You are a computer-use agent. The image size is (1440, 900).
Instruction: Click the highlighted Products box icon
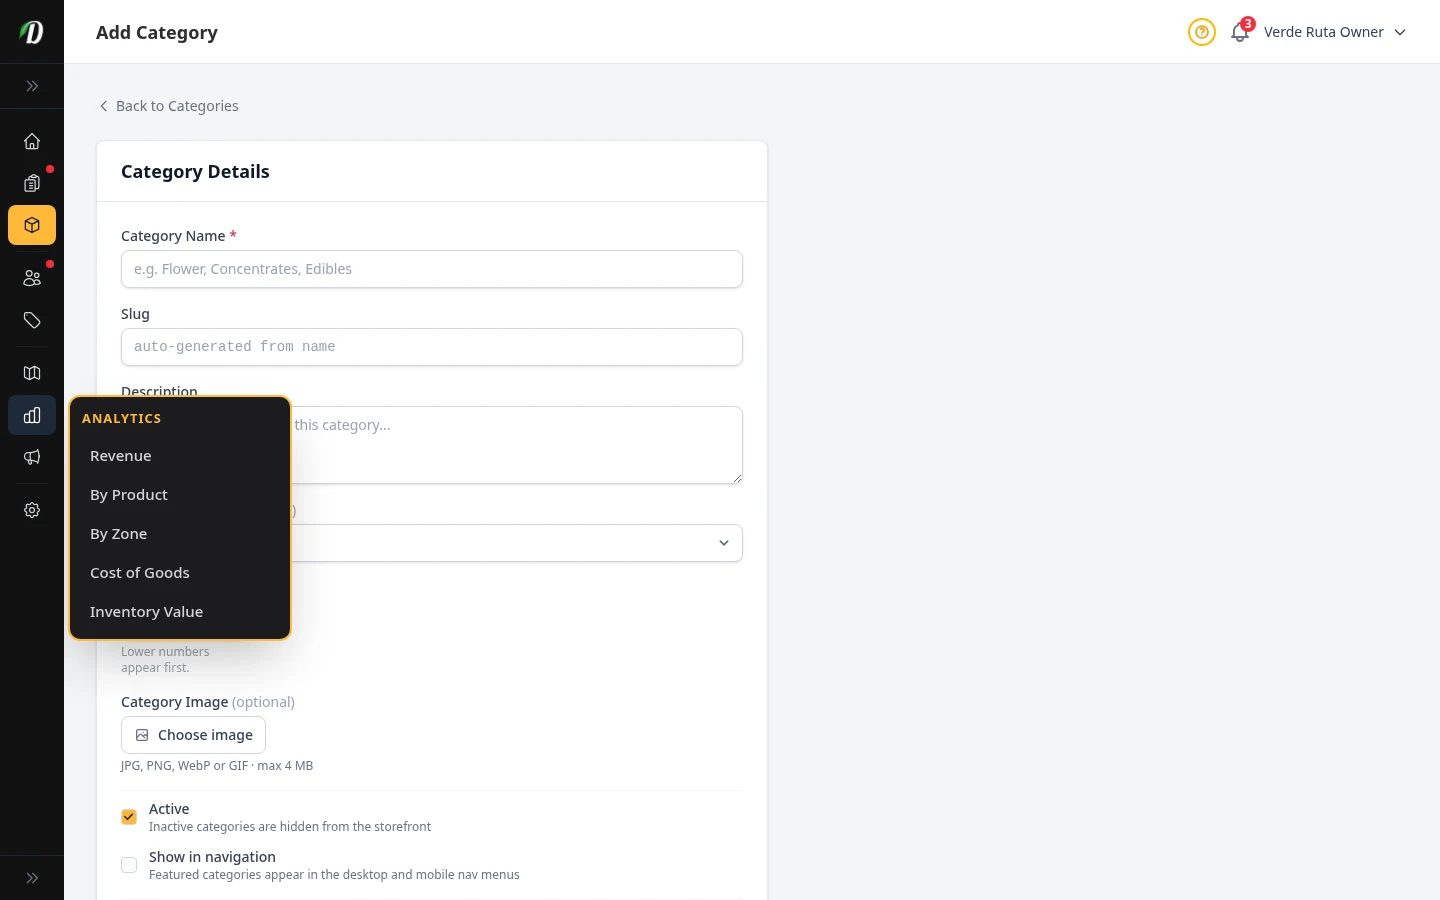[x=32, y=225]
